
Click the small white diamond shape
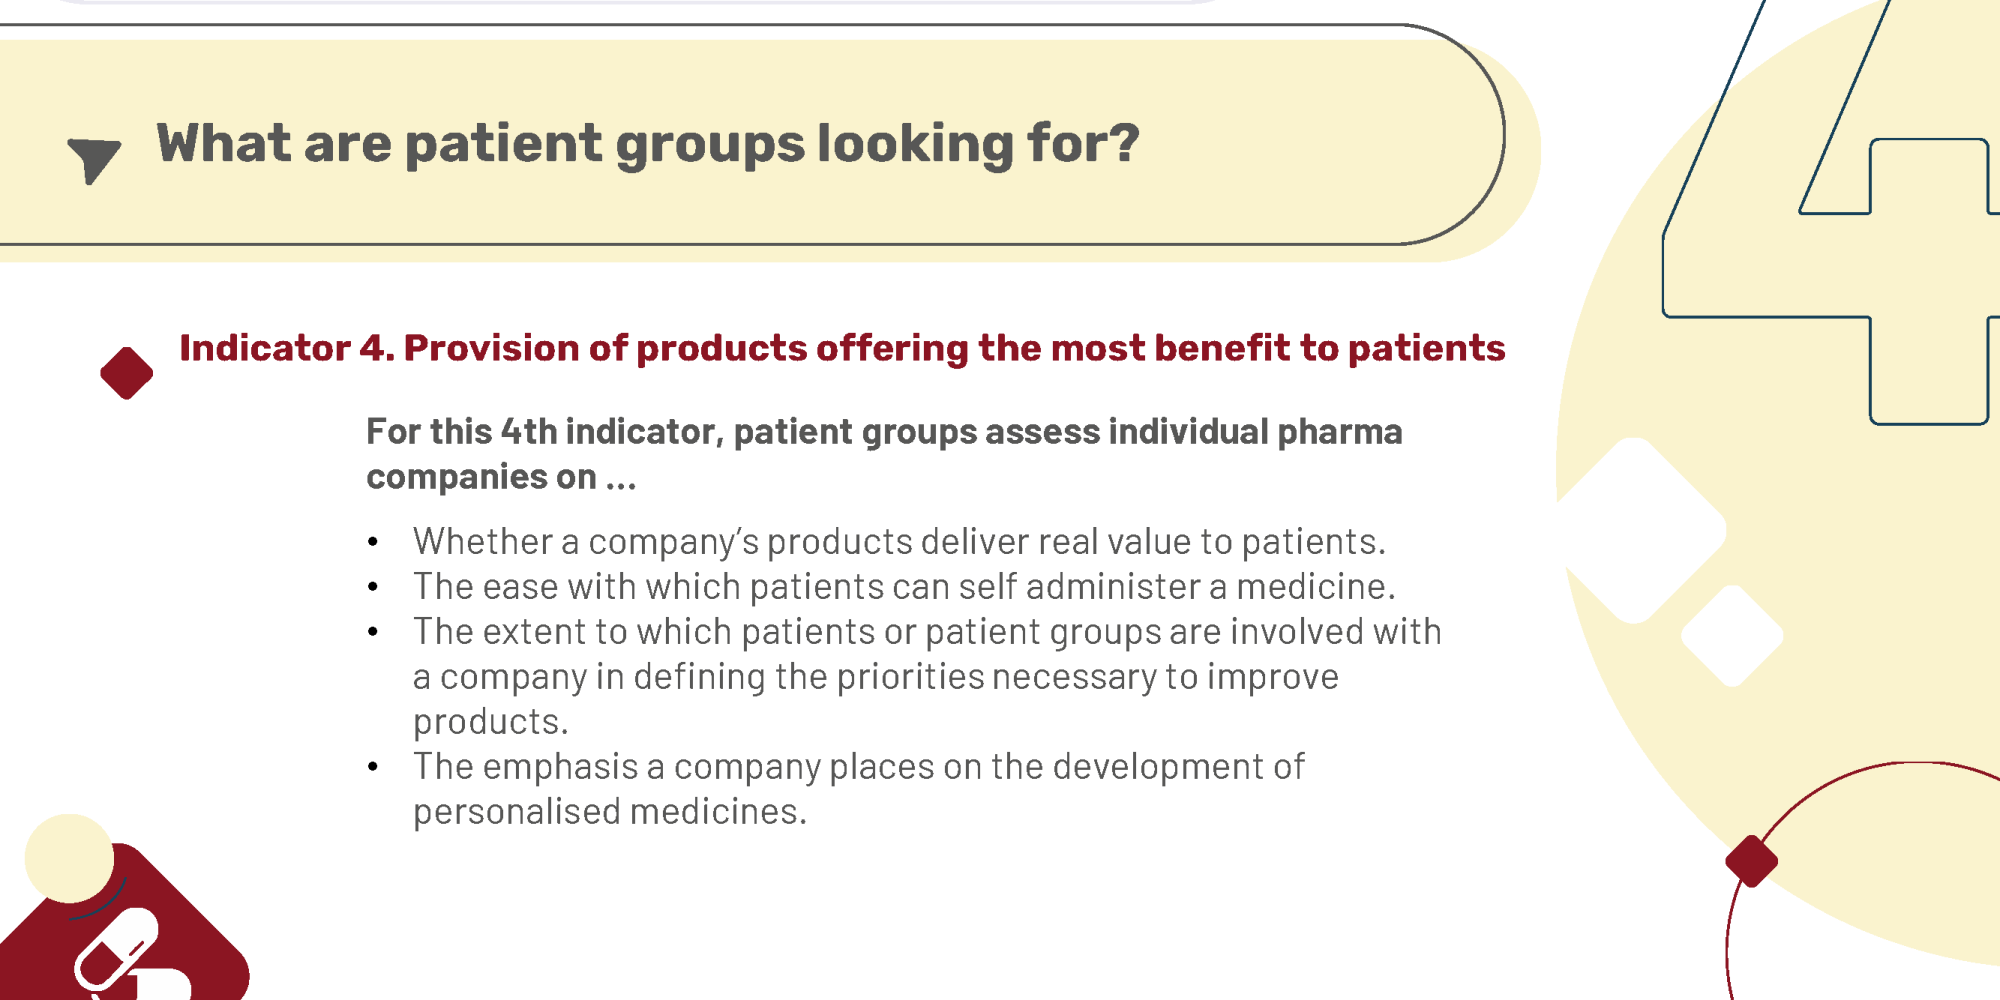point(1732,635)
